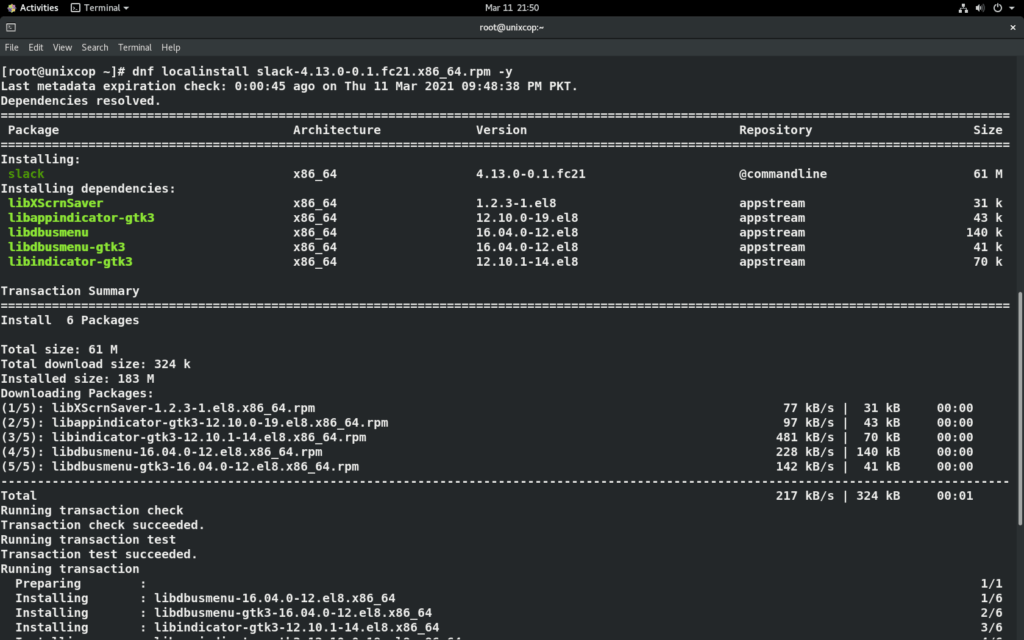The height and width of the screenshot is (640, 1024).
Task: Click the power icon in top bar
Action: coord(998,8)
